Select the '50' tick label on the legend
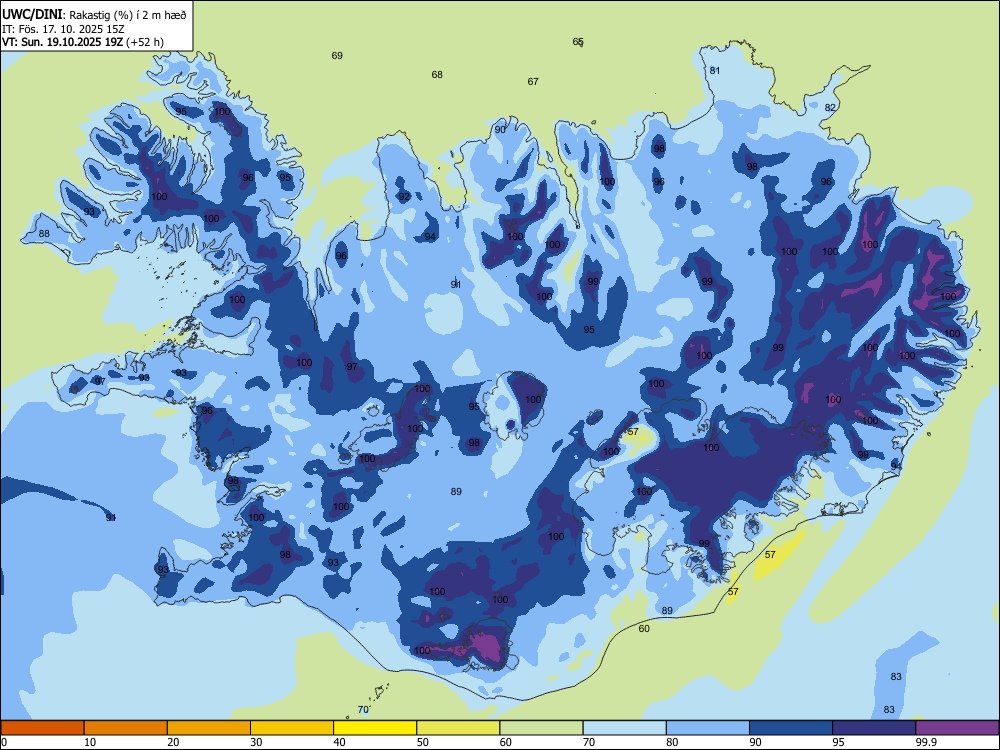Image resolution: width=1000 pixels, height=750 pixels. click(x=422, y=742)
